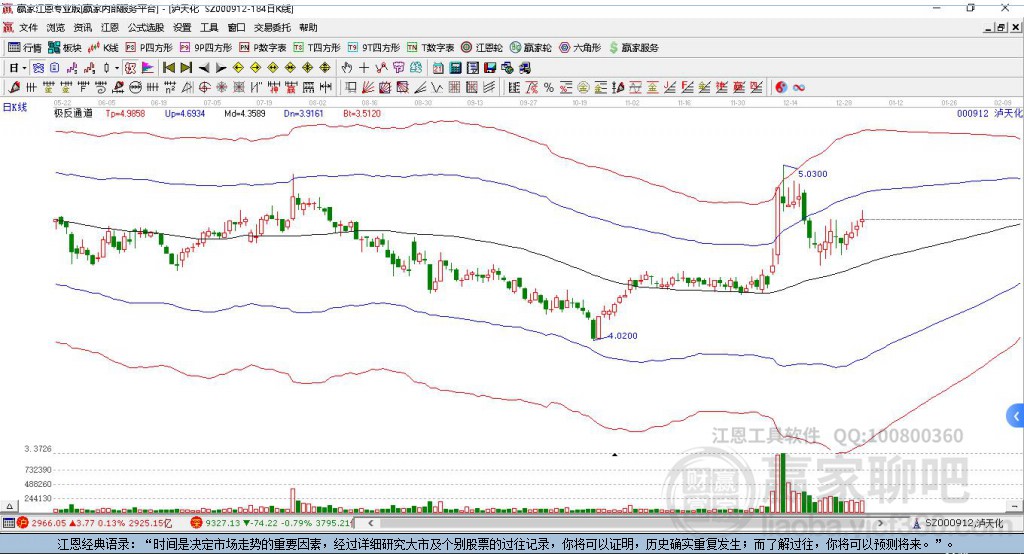Expand the 日 period dropdown arrow
This screenshot has width=1024, height=554.
[24, 68]
